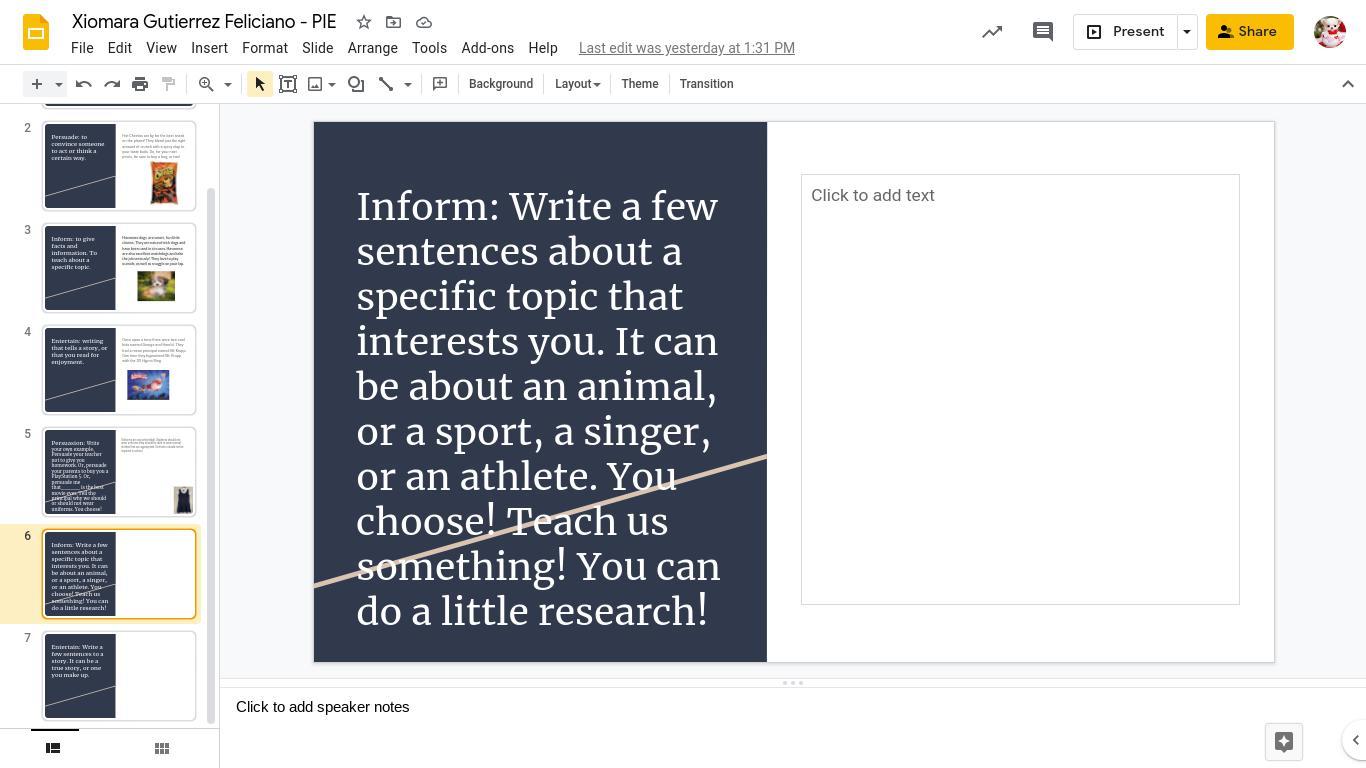Click the Print icon in toolbar
This screenshot has width=1366, height=768.
click(140, 84)
